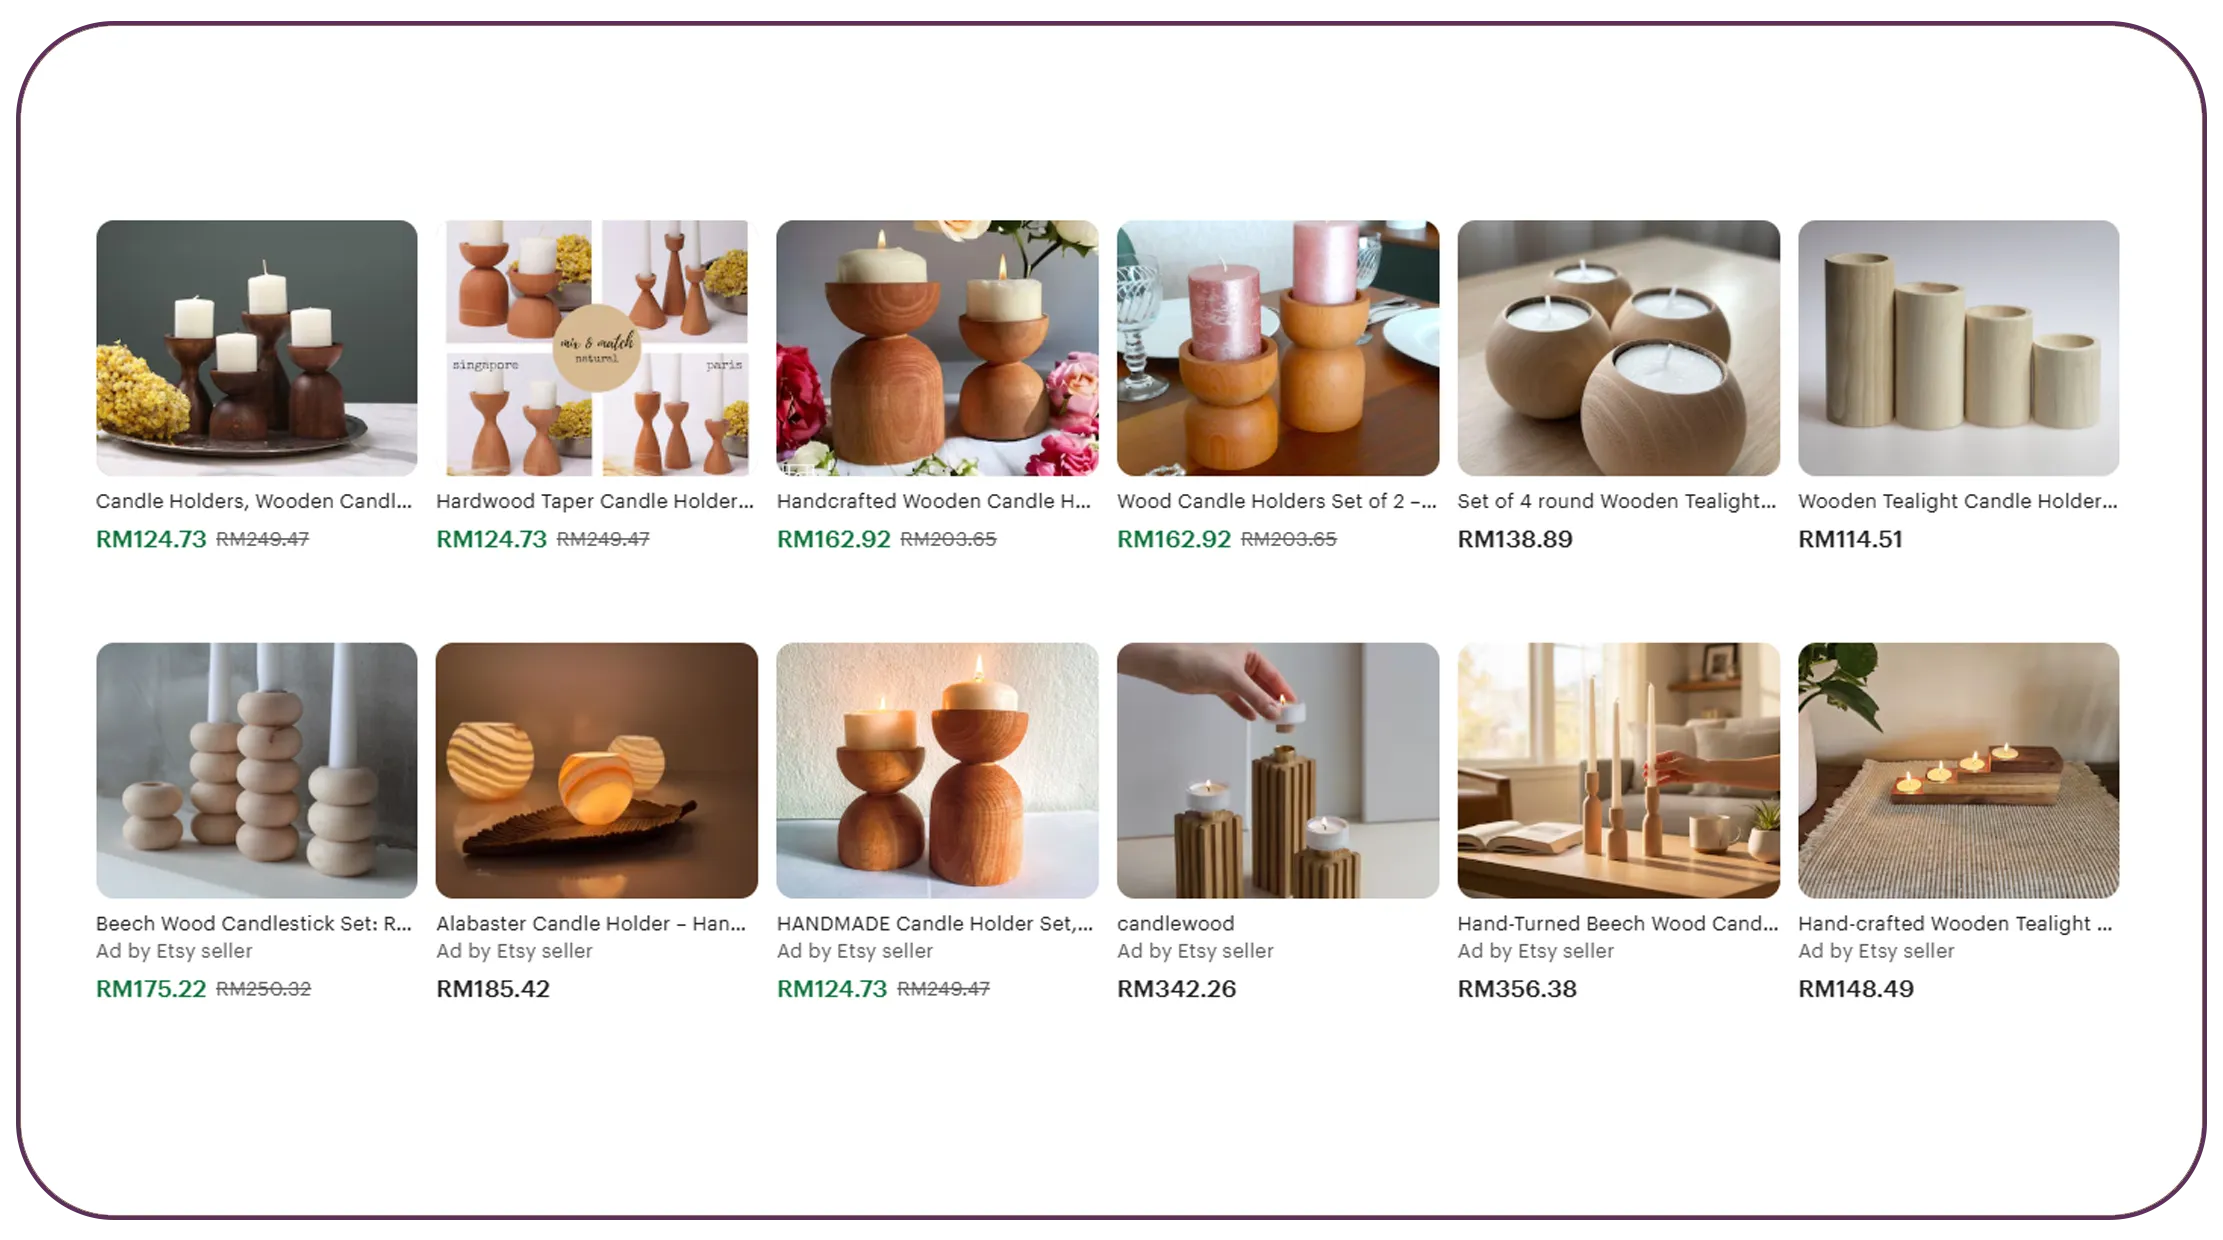2223x1240 pixels.
Task: View the Hand-crafted Wooden Tealight tray photo
Action: pyautogui.click(x=1958, y=770)
